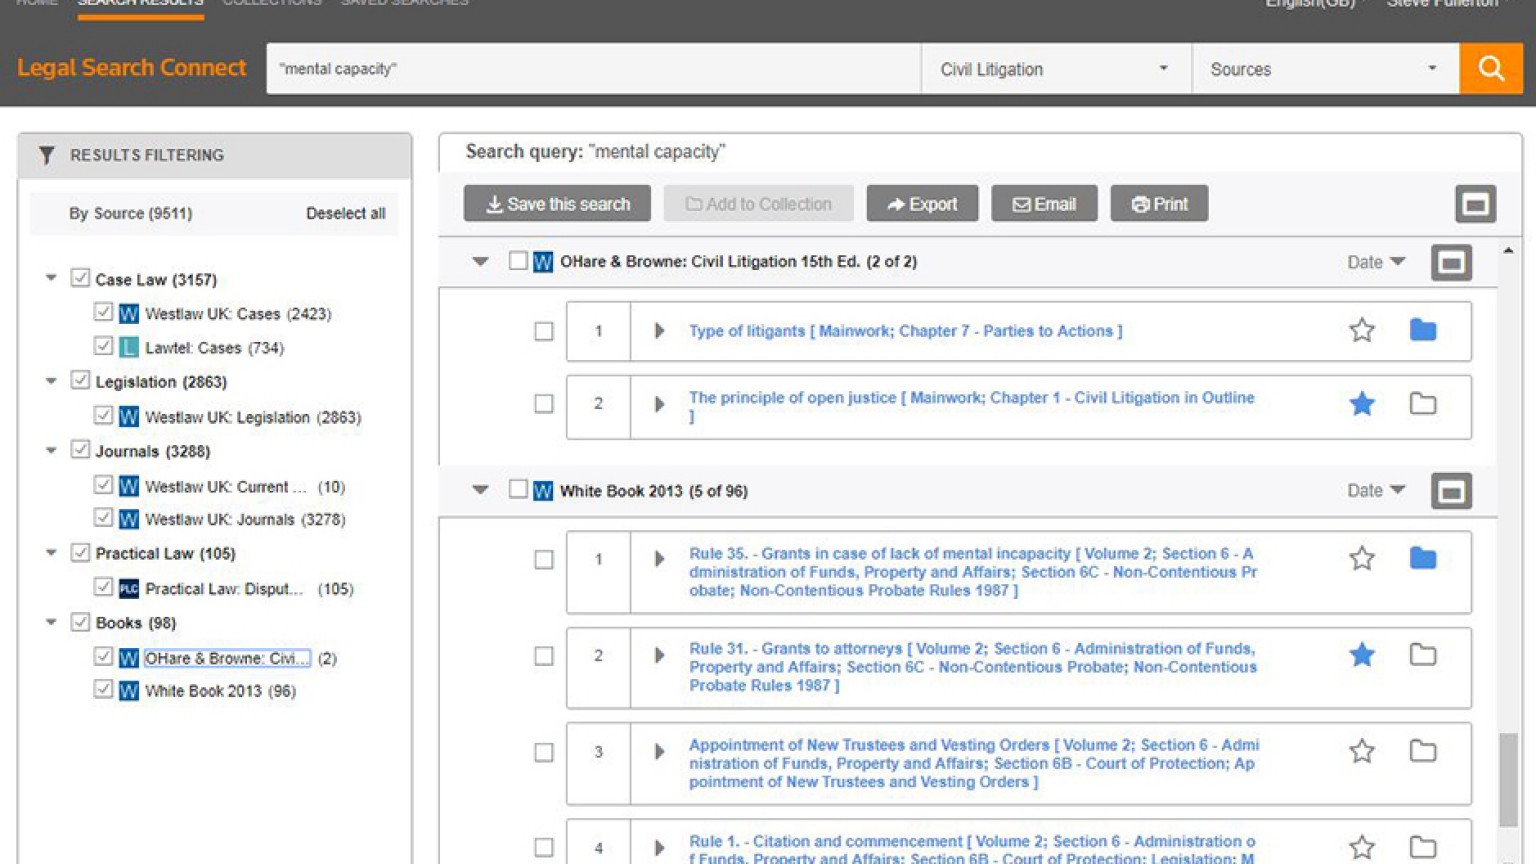Viewport: 1536px width, 864px height.
Task: Tick the checkbox for Rule 31 result
Action: click(544, 656)
